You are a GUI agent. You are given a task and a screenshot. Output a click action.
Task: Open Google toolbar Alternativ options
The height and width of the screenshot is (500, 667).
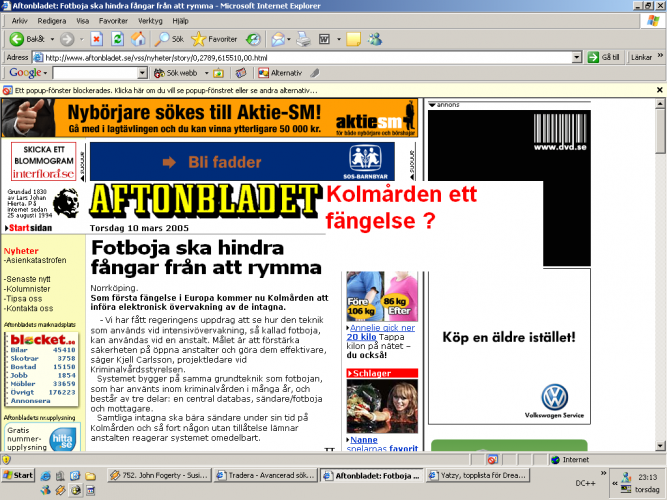click(x=280, y=73)
